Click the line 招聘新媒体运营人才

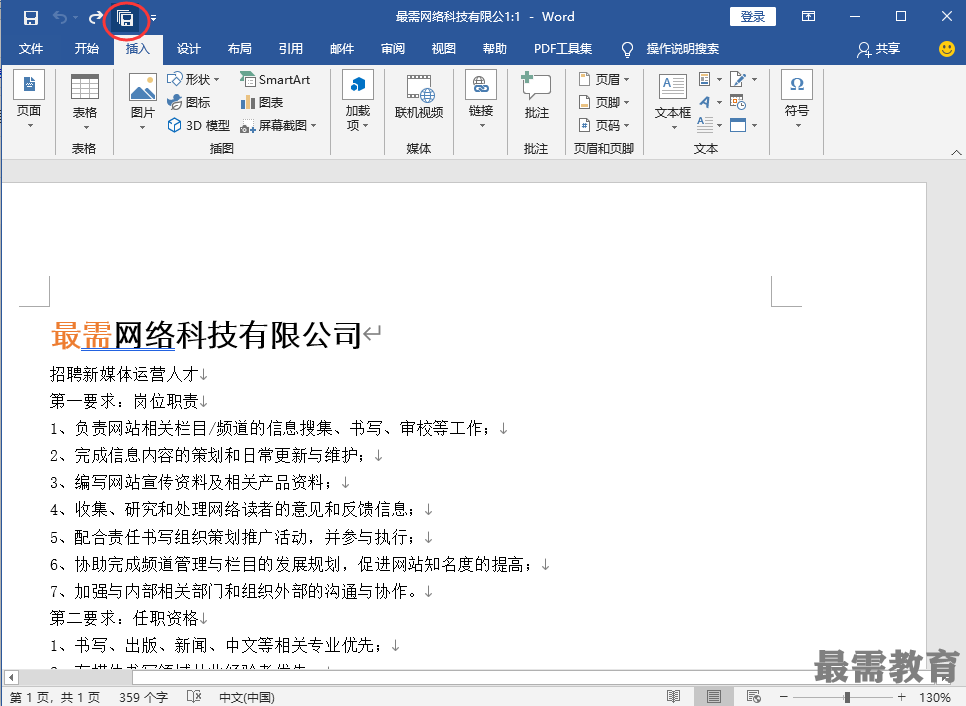point(124,374)
